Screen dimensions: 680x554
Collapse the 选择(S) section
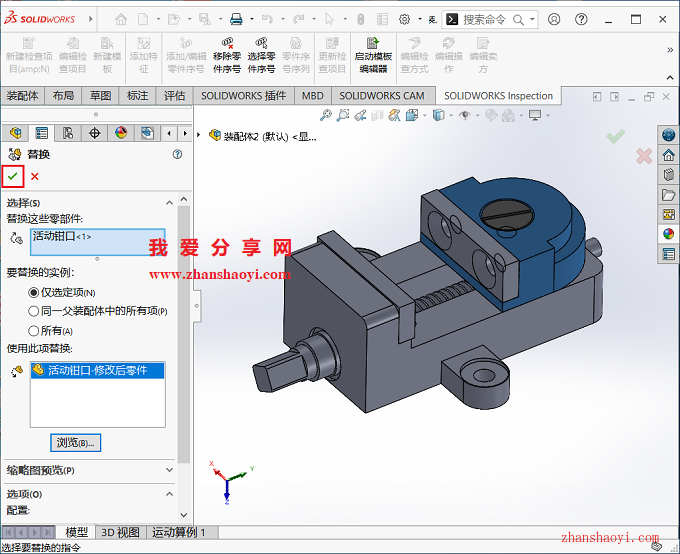(169, 203)
